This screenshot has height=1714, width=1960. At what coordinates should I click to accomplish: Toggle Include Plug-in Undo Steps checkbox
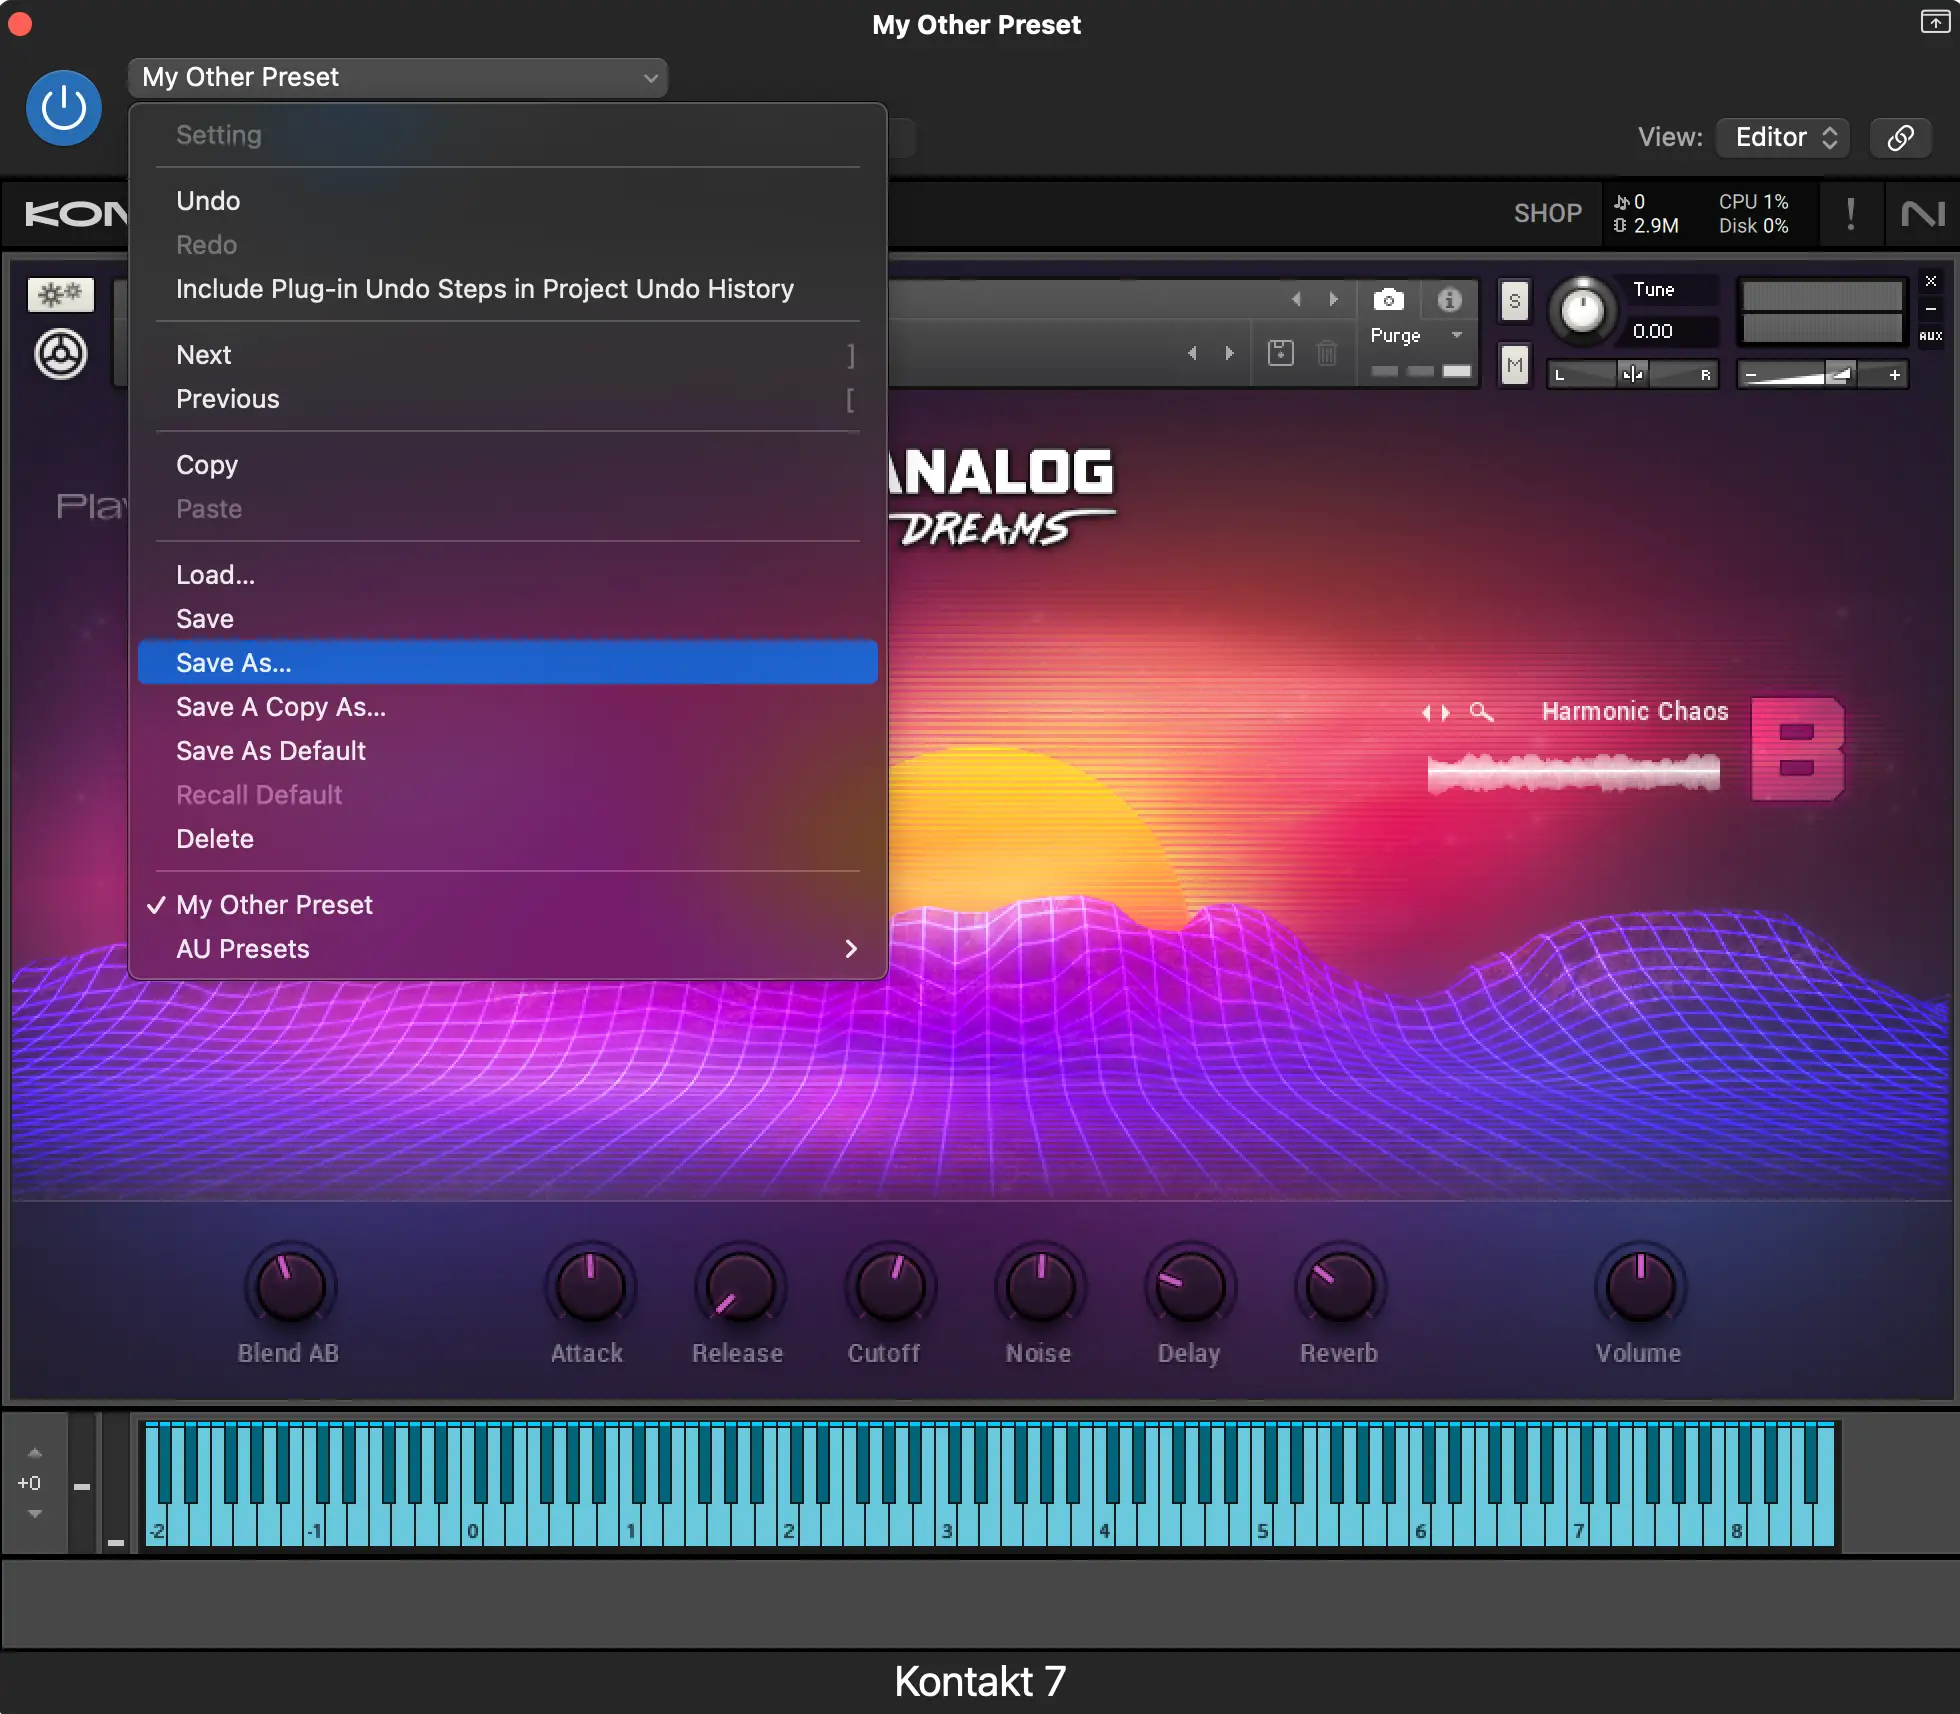click(485, 288)
